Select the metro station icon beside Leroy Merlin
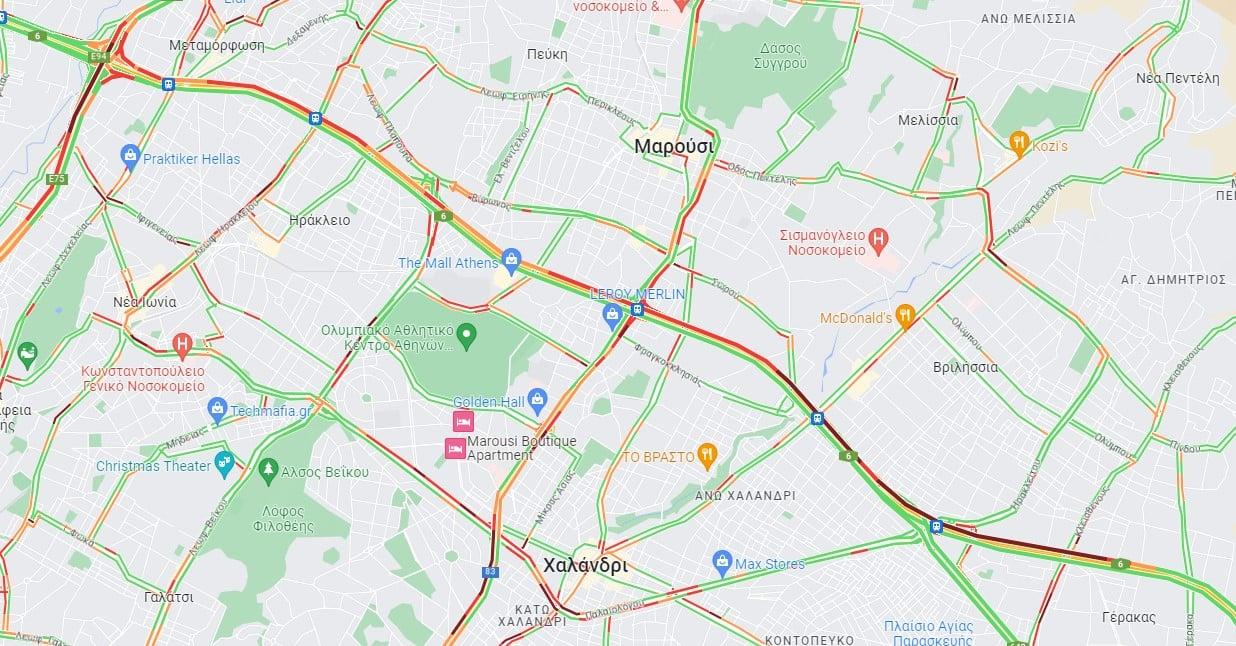 point(637,309)
